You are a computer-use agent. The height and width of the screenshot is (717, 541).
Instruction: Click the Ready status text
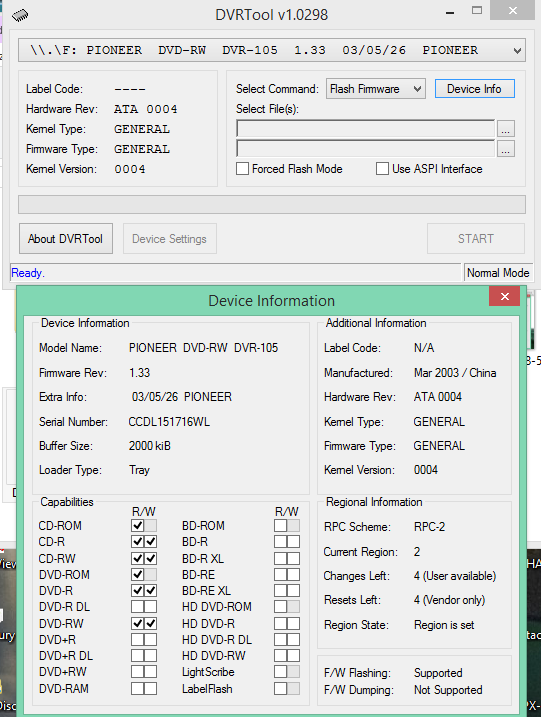pos(27,273)
